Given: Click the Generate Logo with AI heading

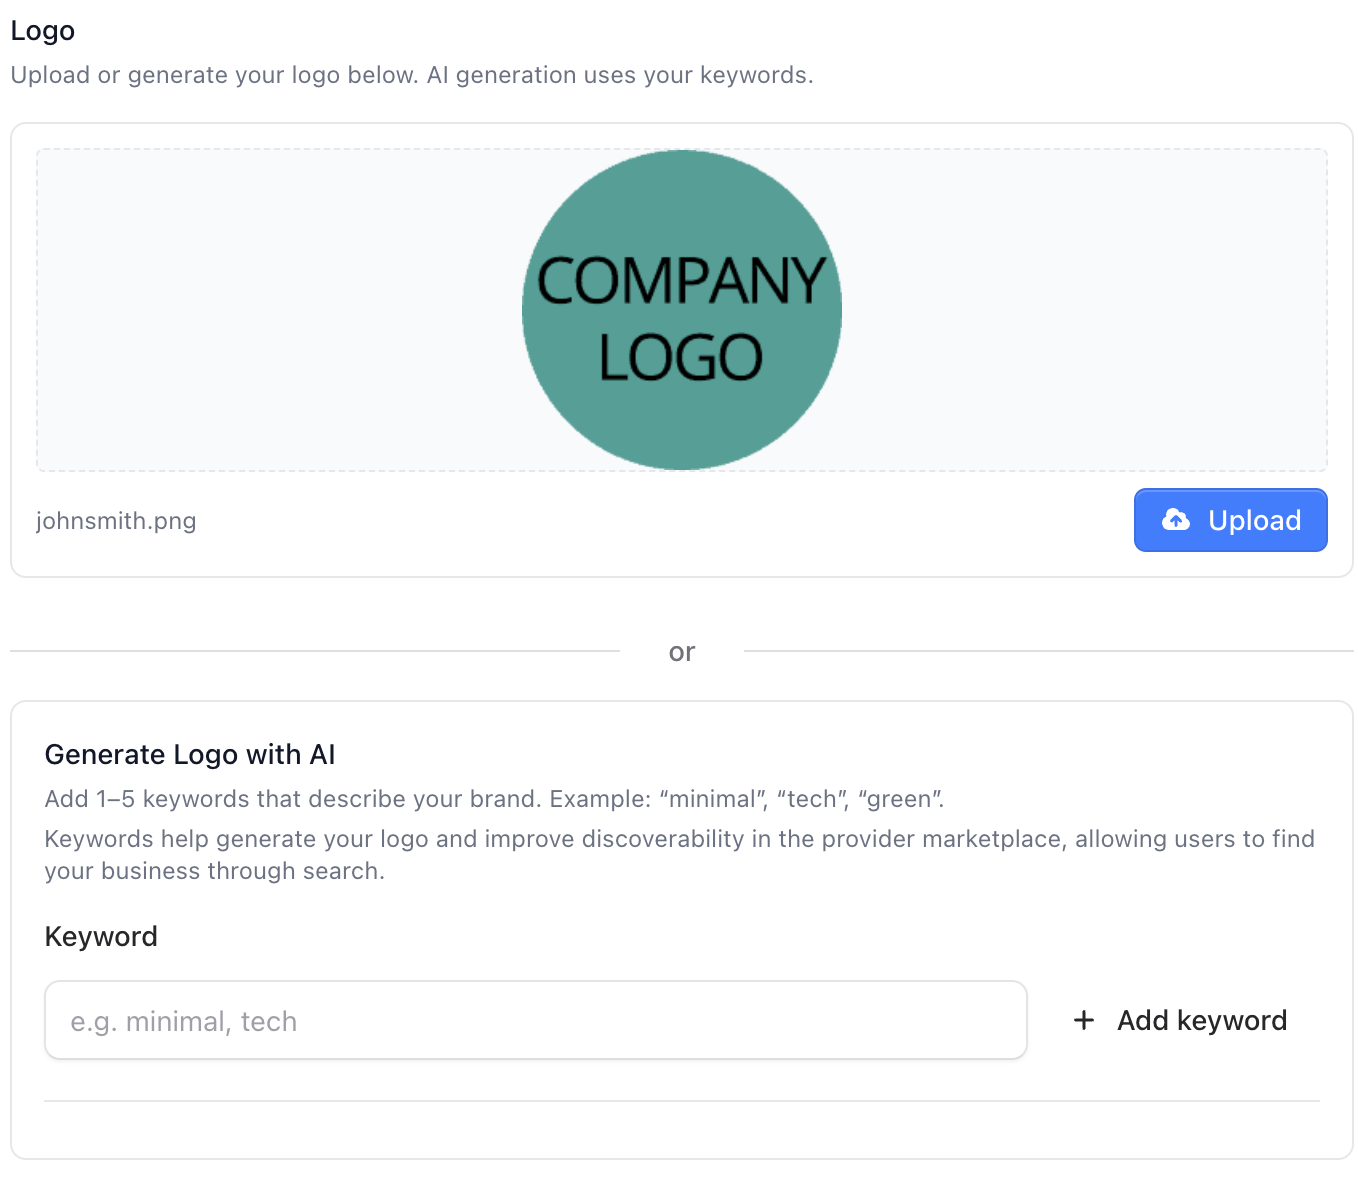Looking at the screenshot, I should coord(190,754).
